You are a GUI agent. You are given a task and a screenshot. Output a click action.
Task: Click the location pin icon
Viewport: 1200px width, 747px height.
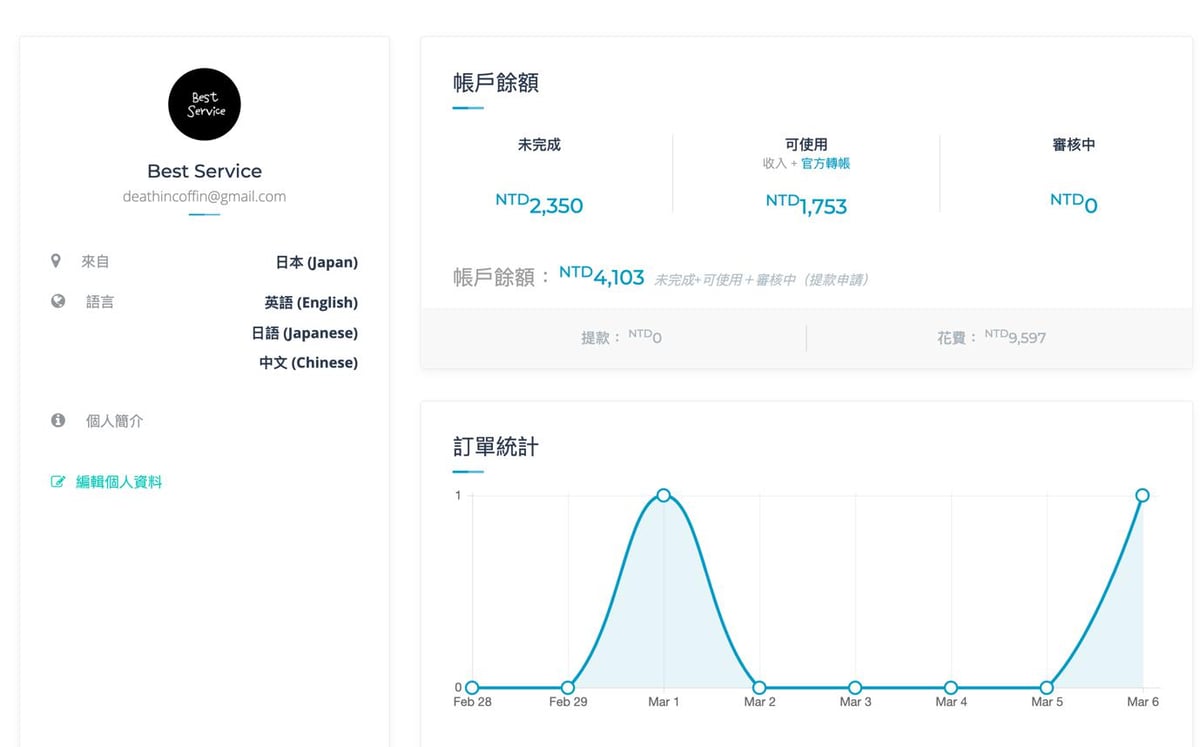[x=56, y=261]
